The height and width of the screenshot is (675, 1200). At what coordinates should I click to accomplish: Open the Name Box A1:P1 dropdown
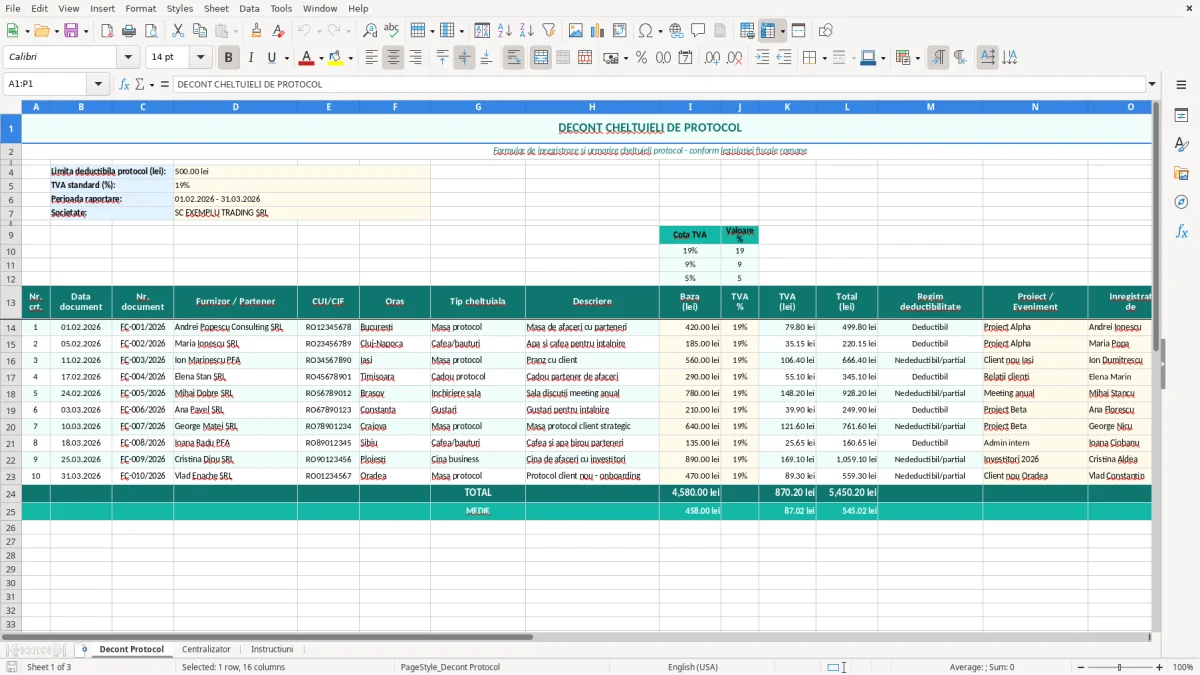(98, 85)
